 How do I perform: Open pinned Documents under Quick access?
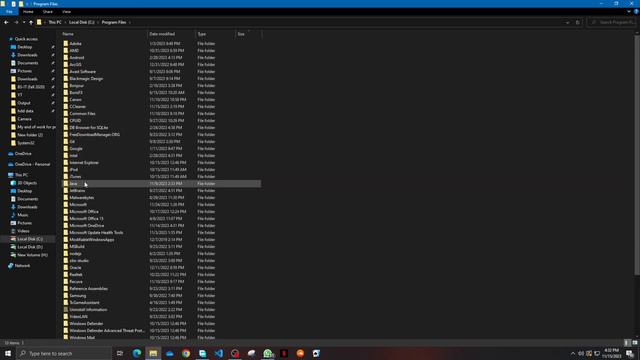click(x=27, y=63)
